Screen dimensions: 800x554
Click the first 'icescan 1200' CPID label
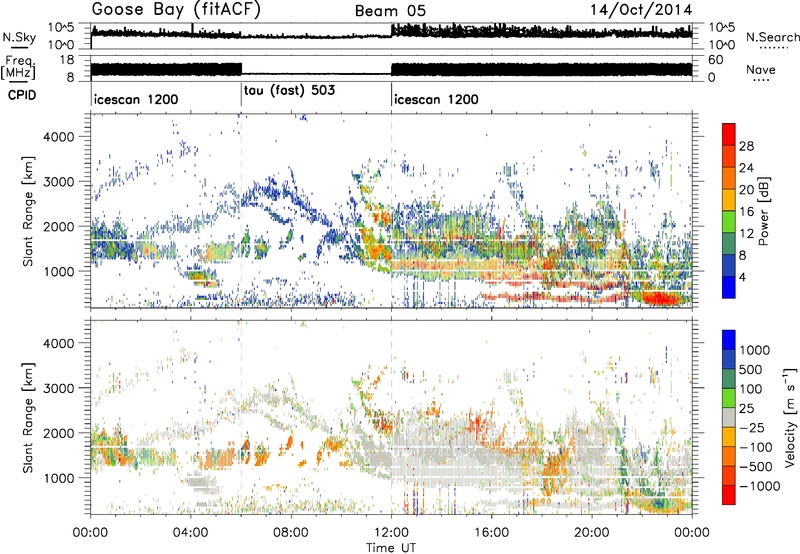tap(136, 99)
